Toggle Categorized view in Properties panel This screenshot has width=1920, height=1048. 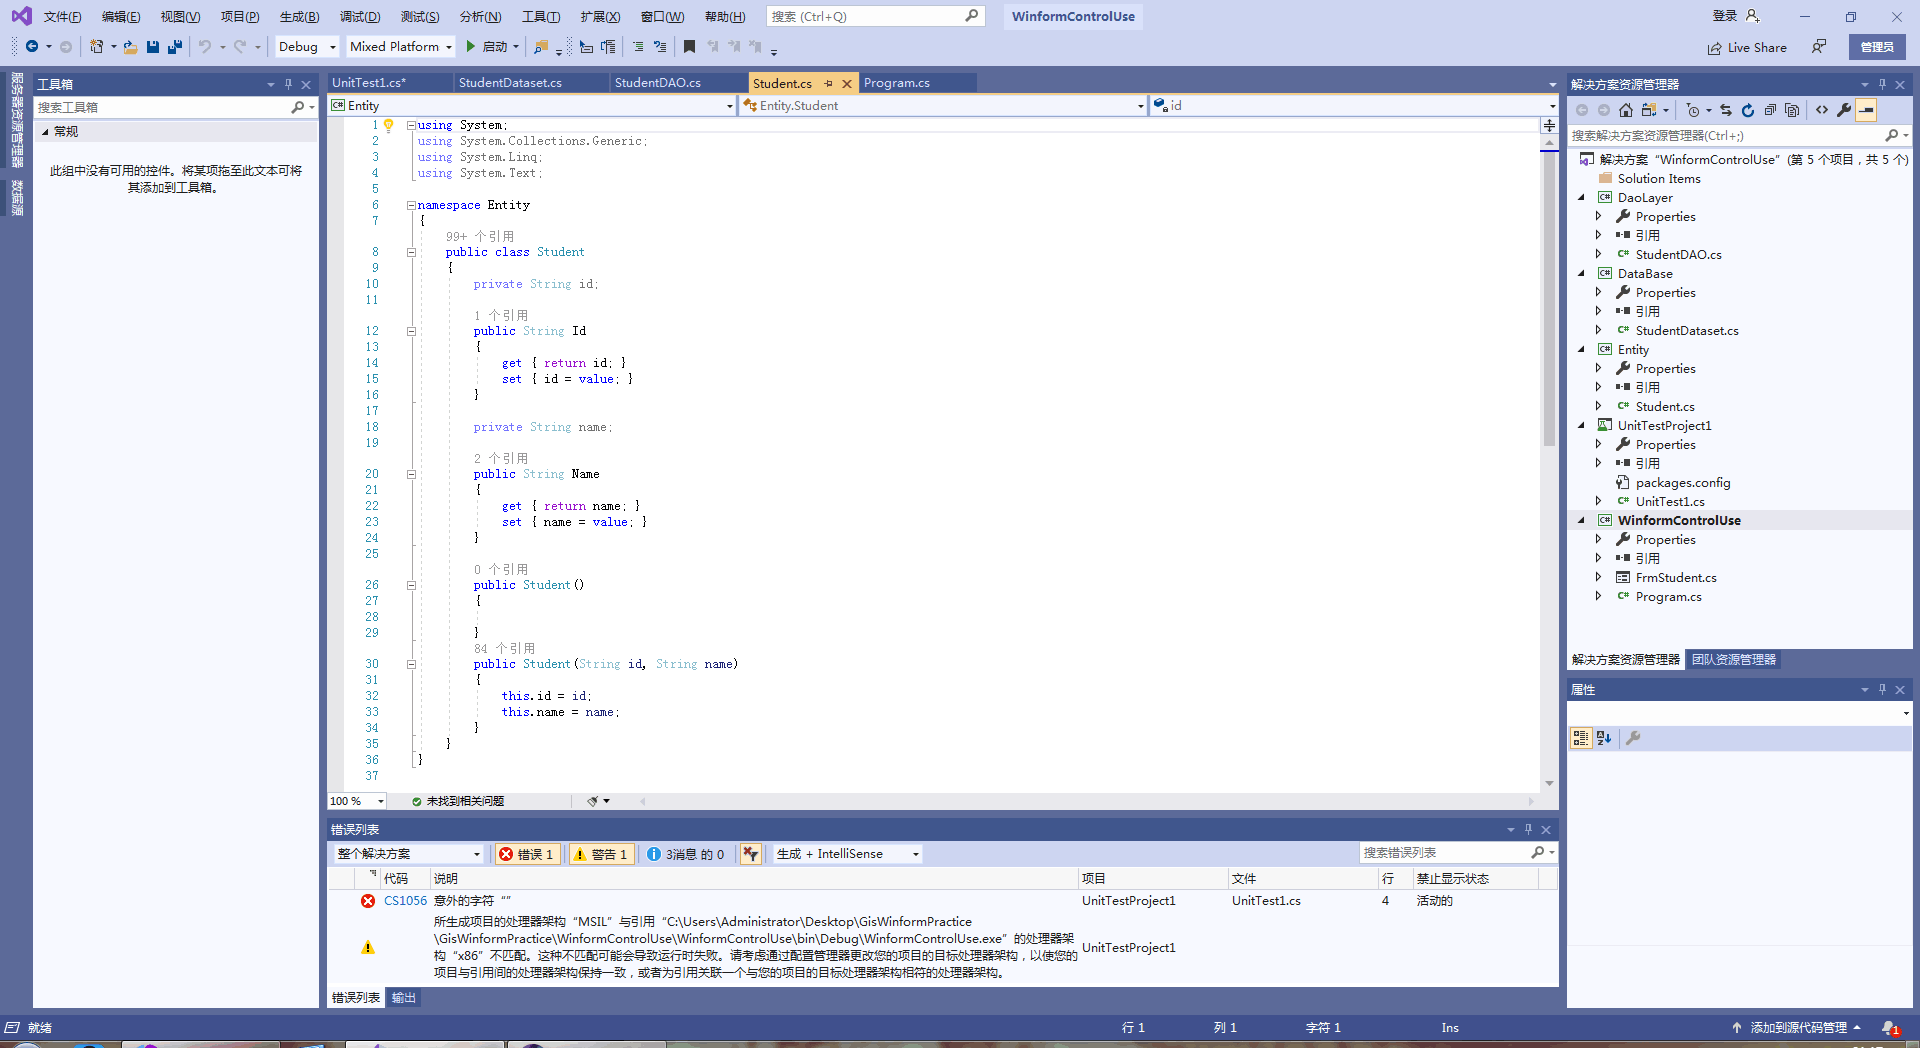(1581, 738)
